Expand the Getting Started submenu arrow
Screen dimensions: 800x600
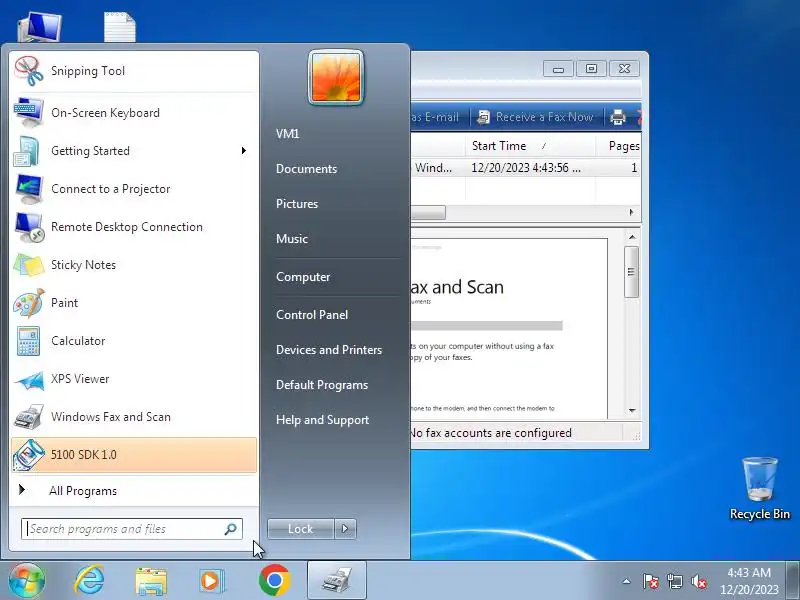tap(244, 151)
